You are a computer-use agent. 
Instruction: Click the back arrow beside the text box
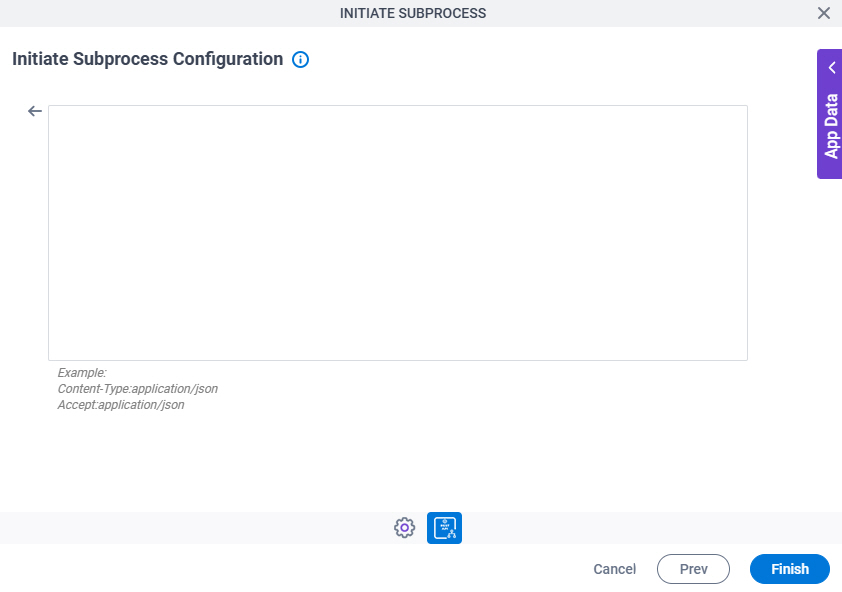[35, 111]
